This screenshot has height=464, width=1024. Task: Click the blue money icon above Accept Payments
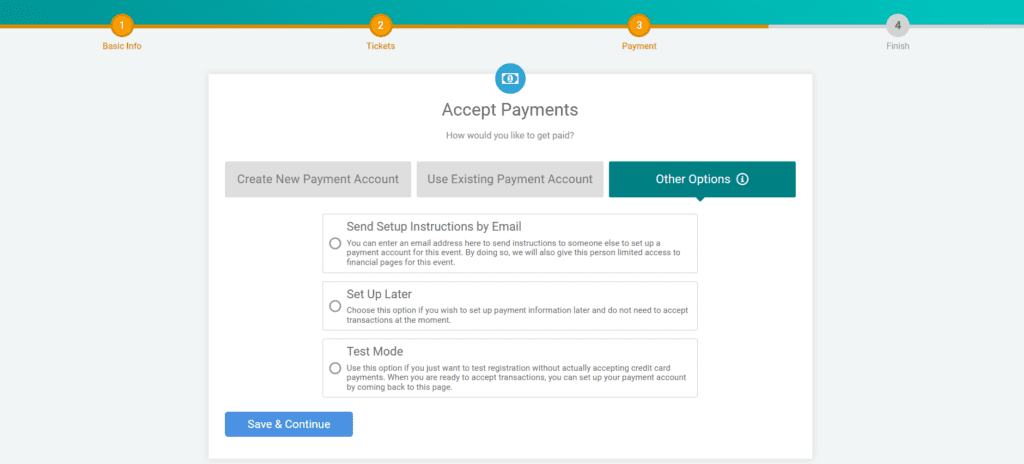click(x=510, y=78)
